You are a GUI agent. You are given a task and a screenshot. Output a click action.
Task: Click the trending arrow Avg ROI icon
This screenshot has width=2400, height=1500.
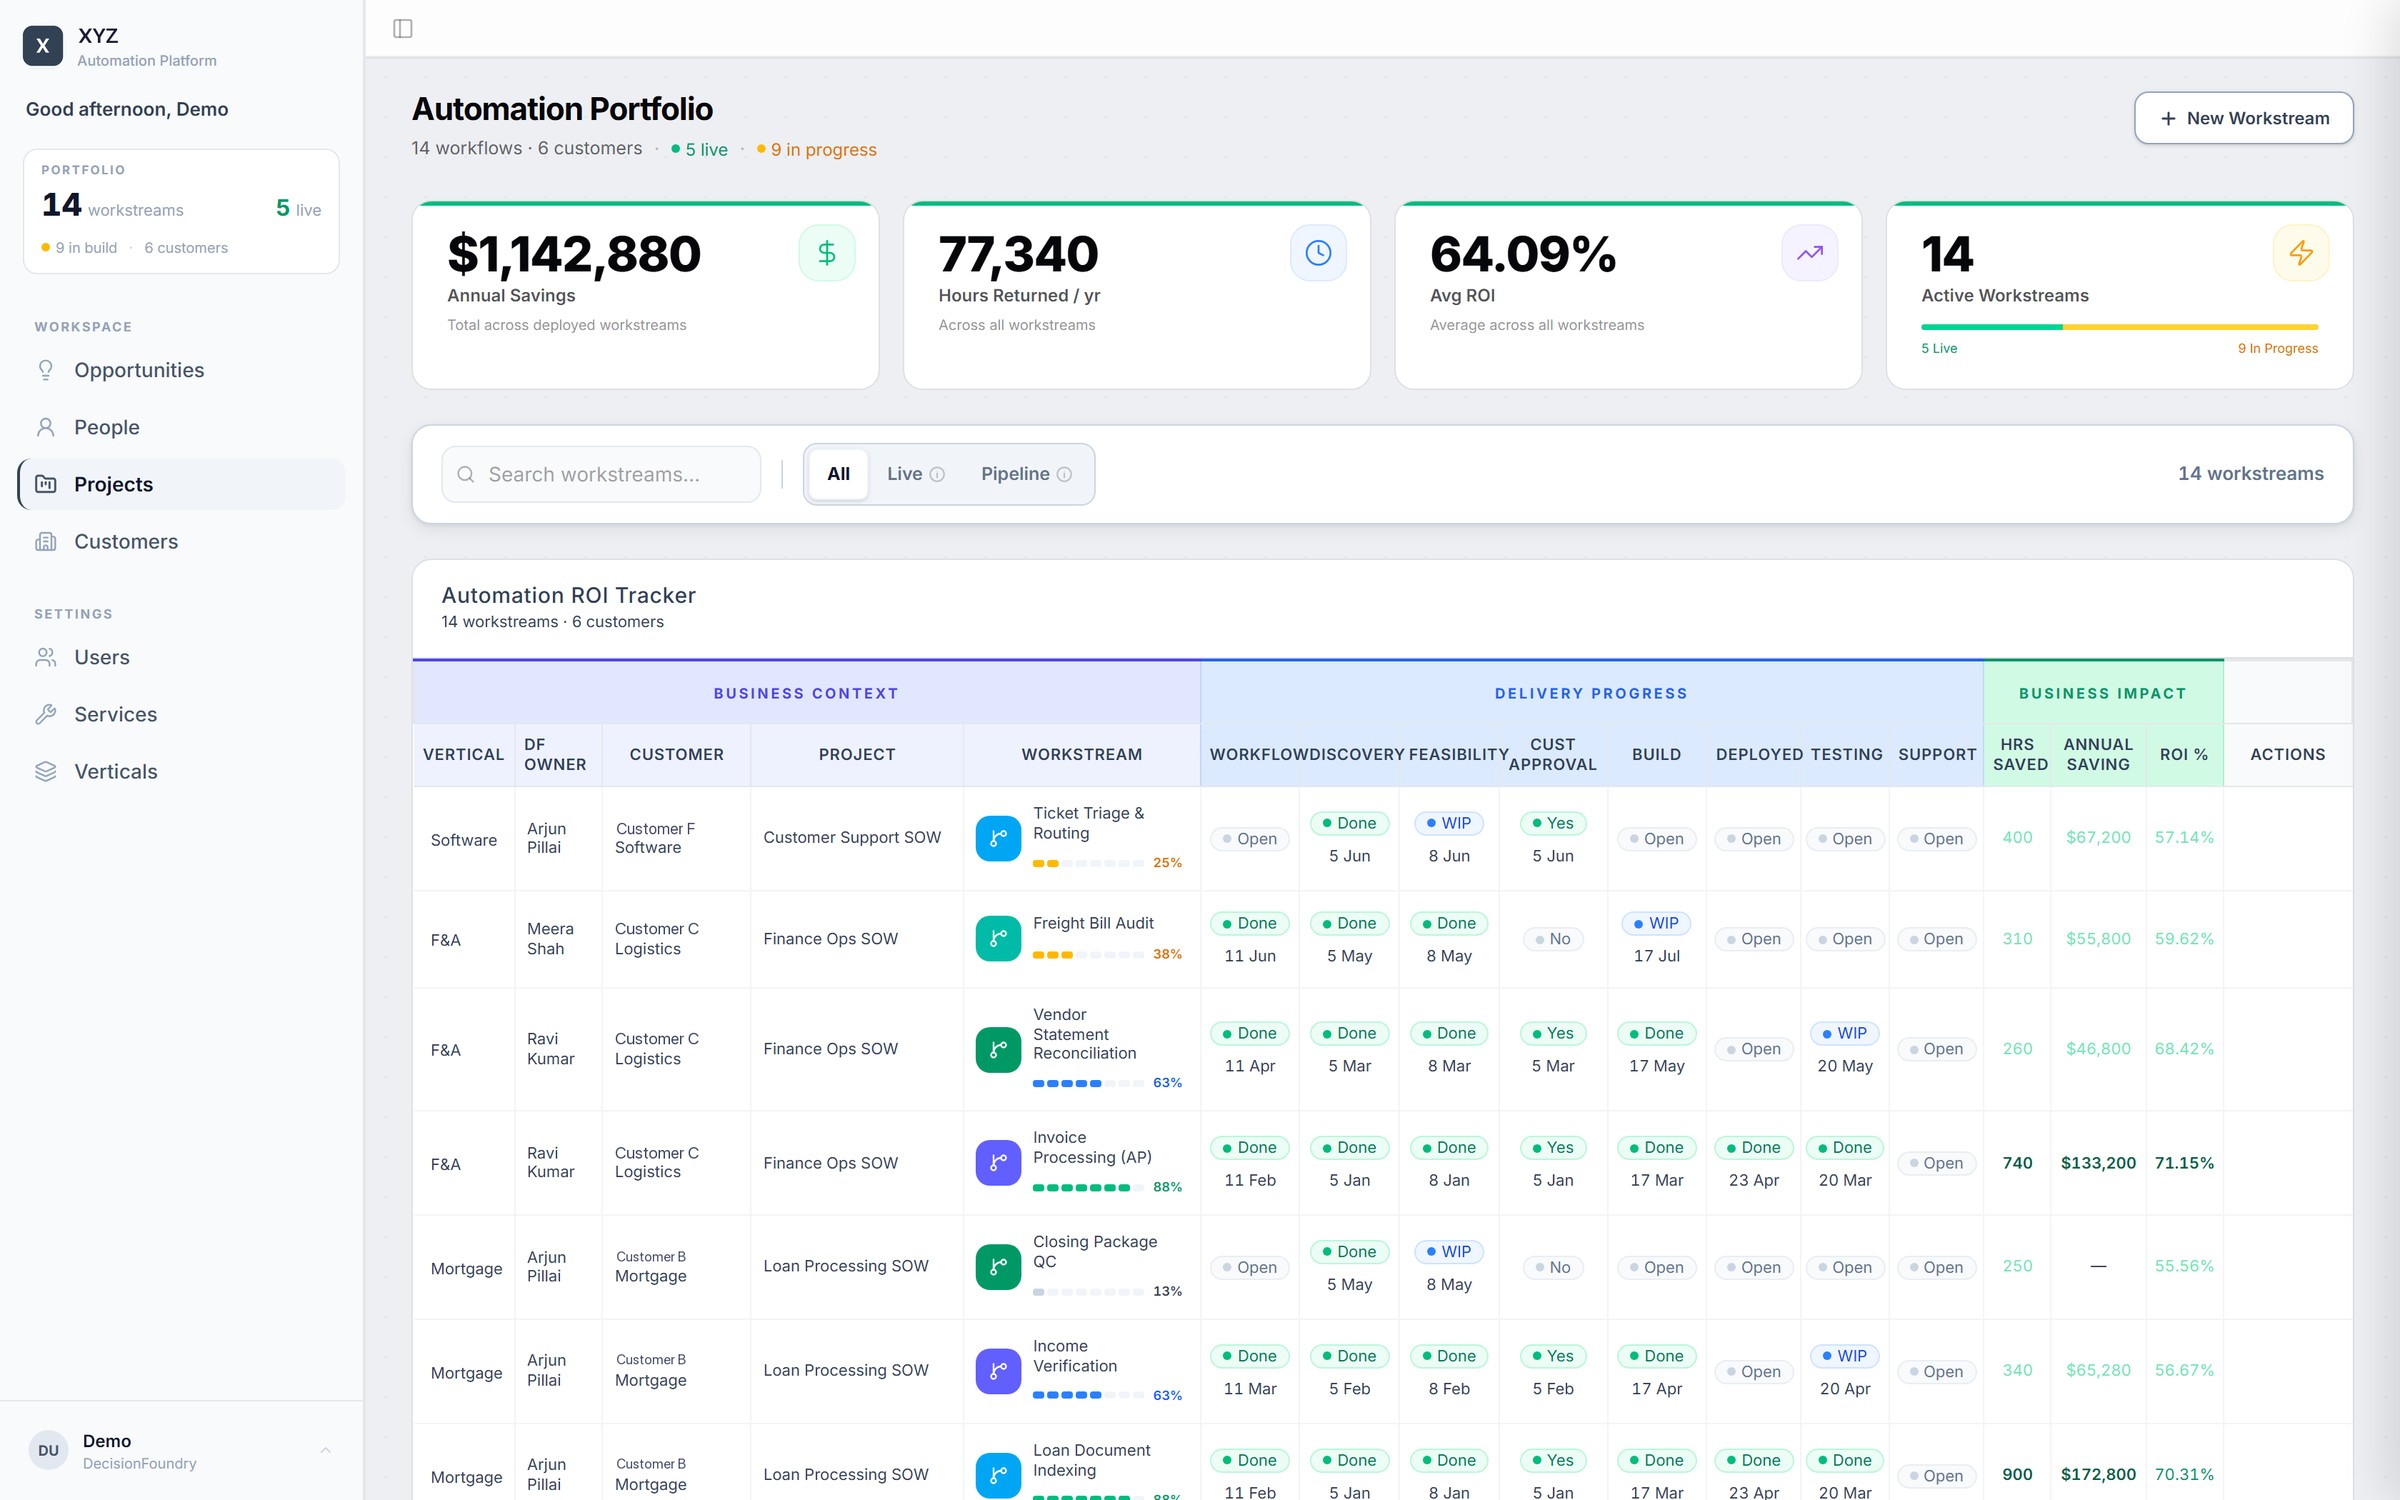[x=1809, y=253]
